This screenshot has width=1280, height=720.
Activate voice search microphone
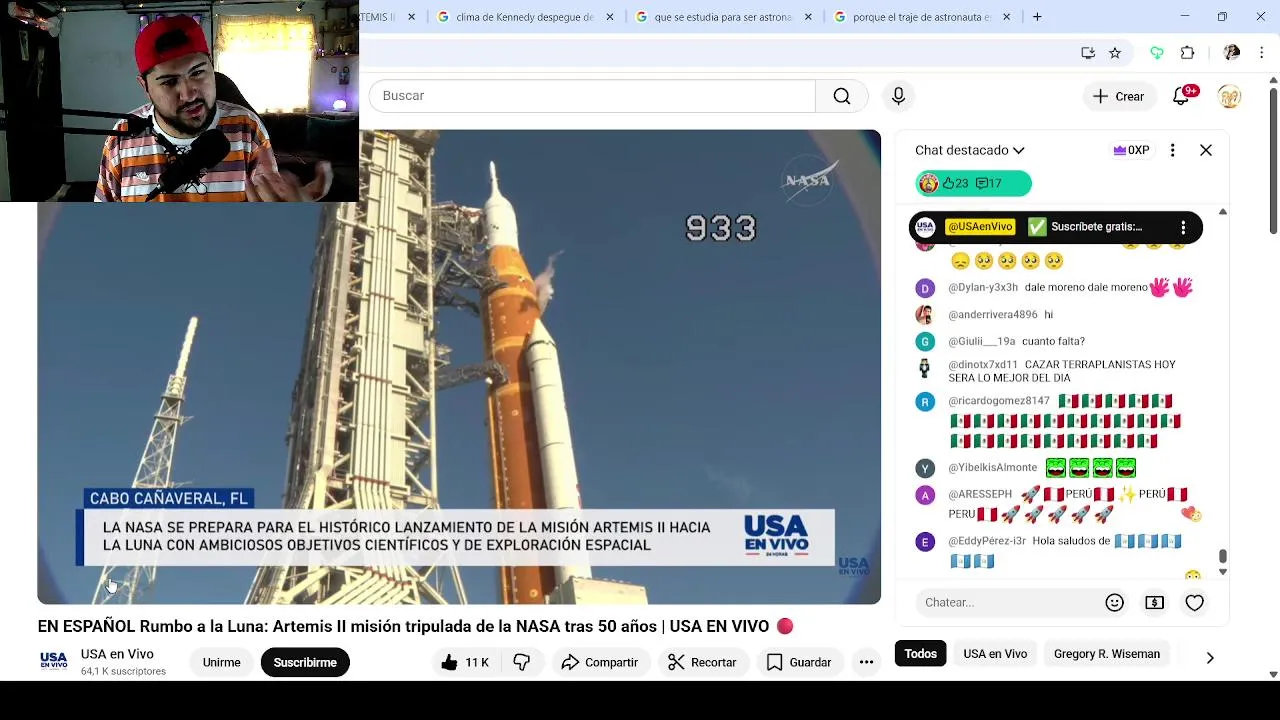coord(898,96)
